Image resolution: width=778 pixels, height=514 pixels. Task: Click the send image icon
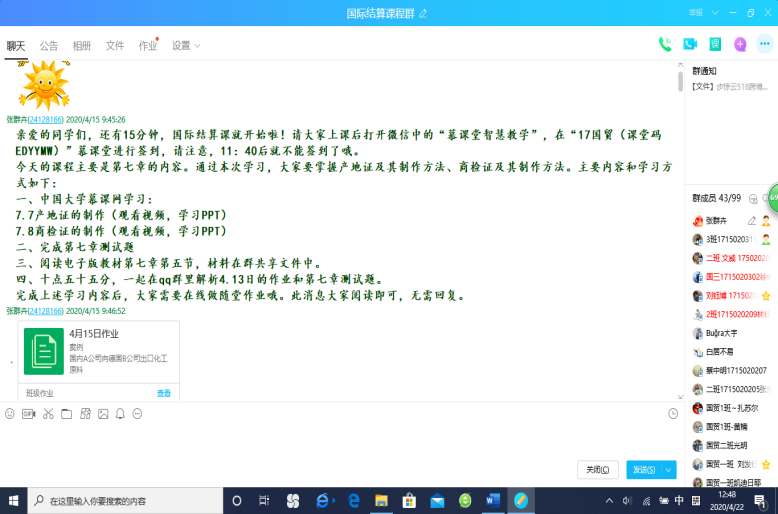coord(102,413)
